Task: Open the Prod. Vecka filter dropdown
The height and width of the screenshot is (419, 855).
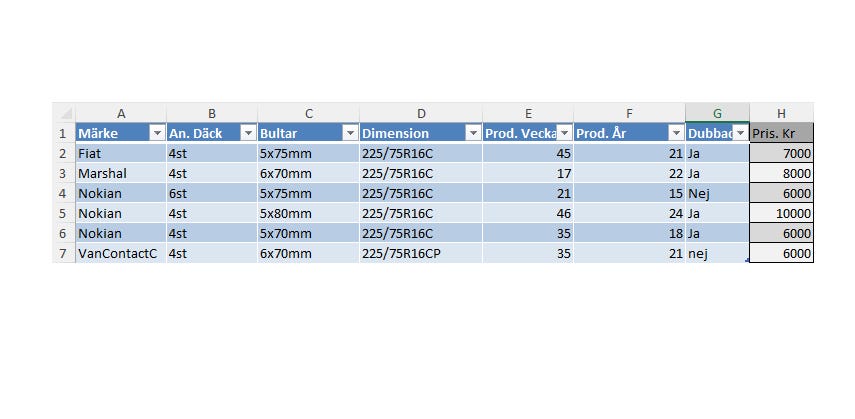Action: 565,133
